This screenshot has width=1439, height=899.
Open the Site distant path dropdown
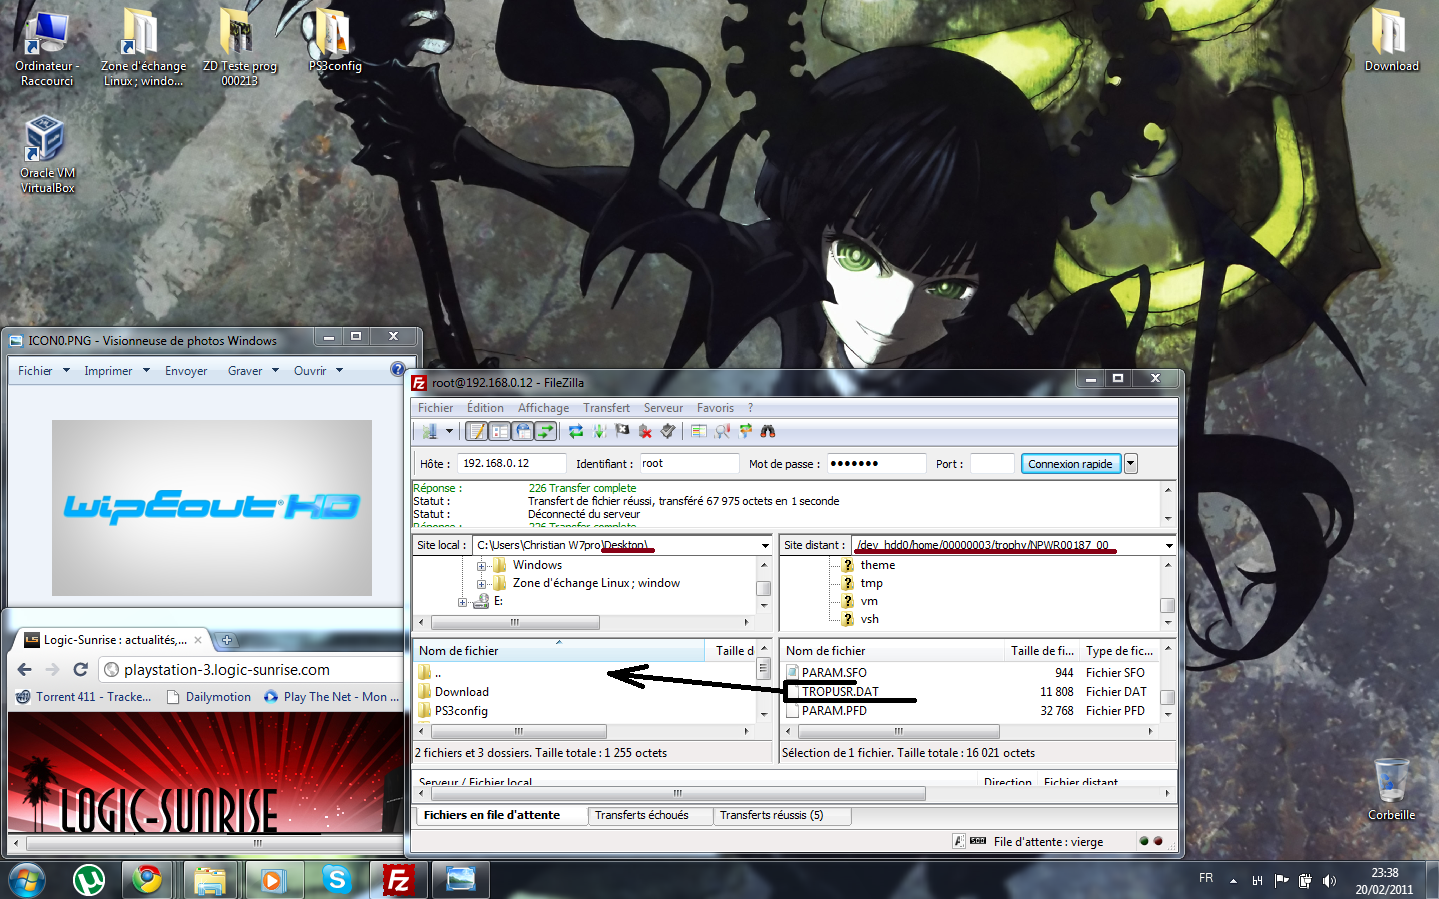coord(1169,545)
